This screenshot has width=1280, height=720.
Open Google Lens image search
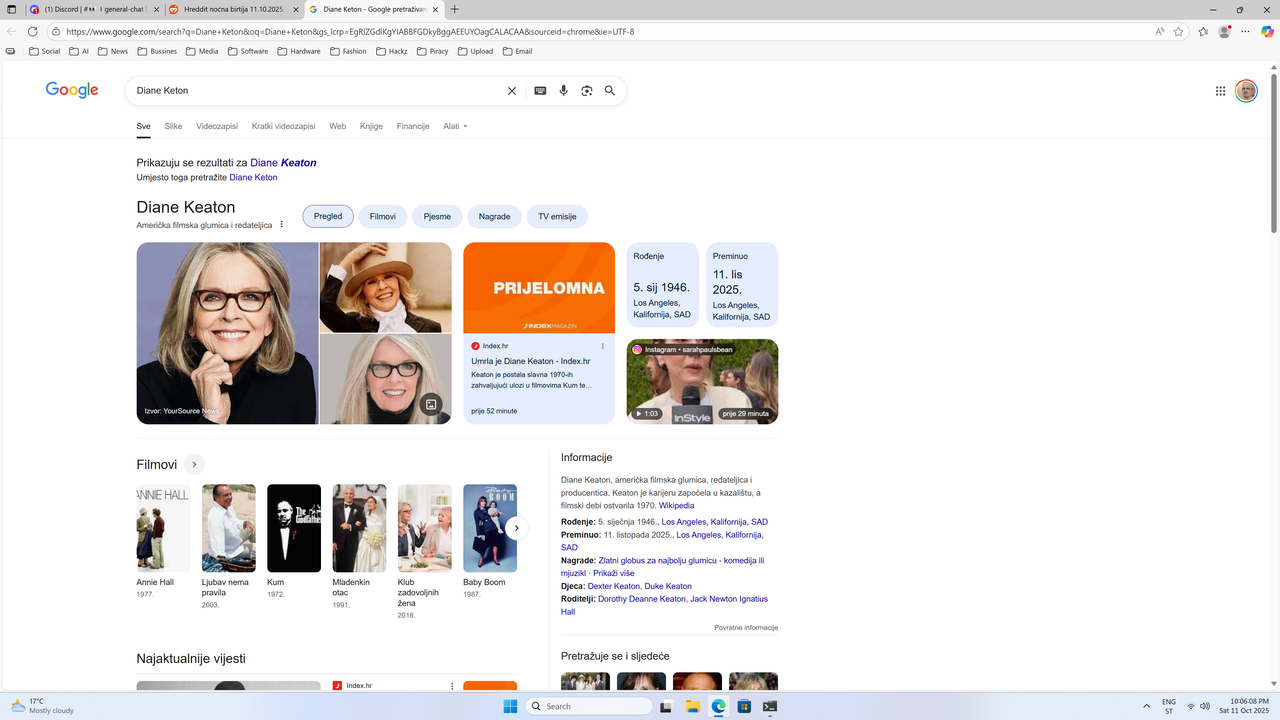[x=587, y=90]
